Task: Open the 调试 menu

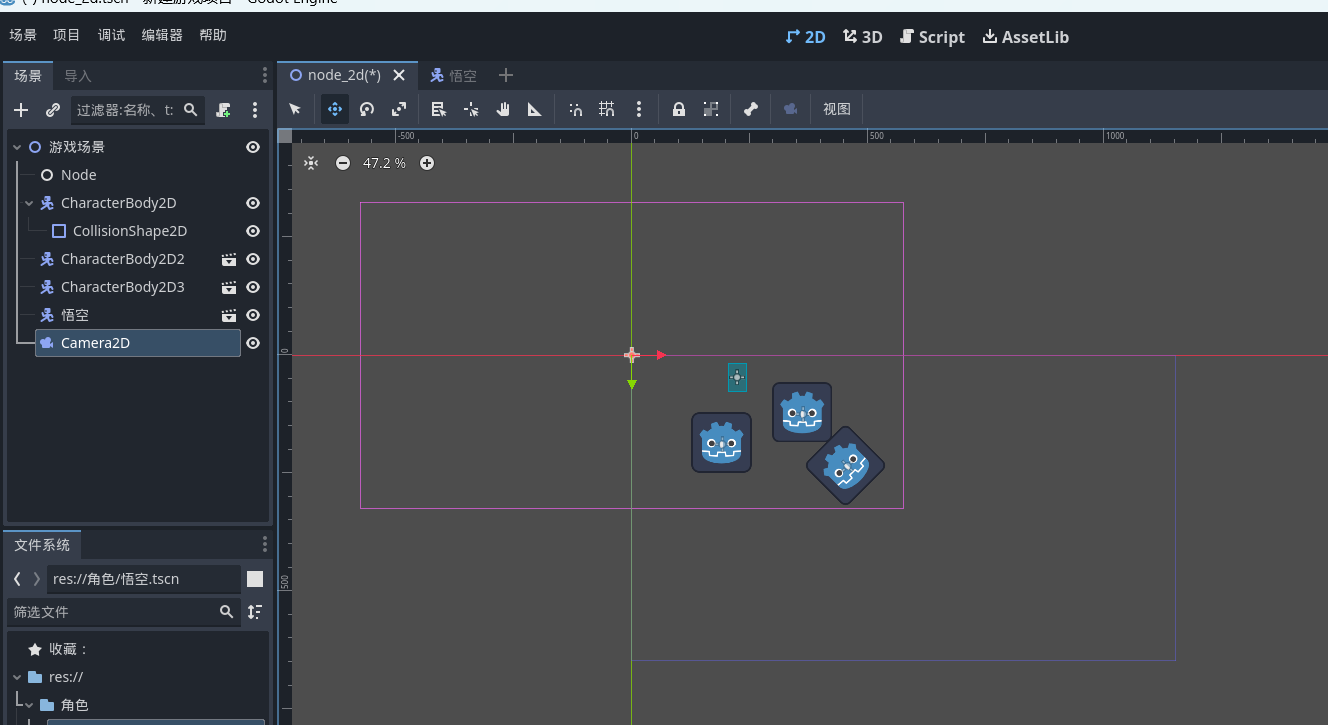Action: pyautogui.click(x=111, y=35)
